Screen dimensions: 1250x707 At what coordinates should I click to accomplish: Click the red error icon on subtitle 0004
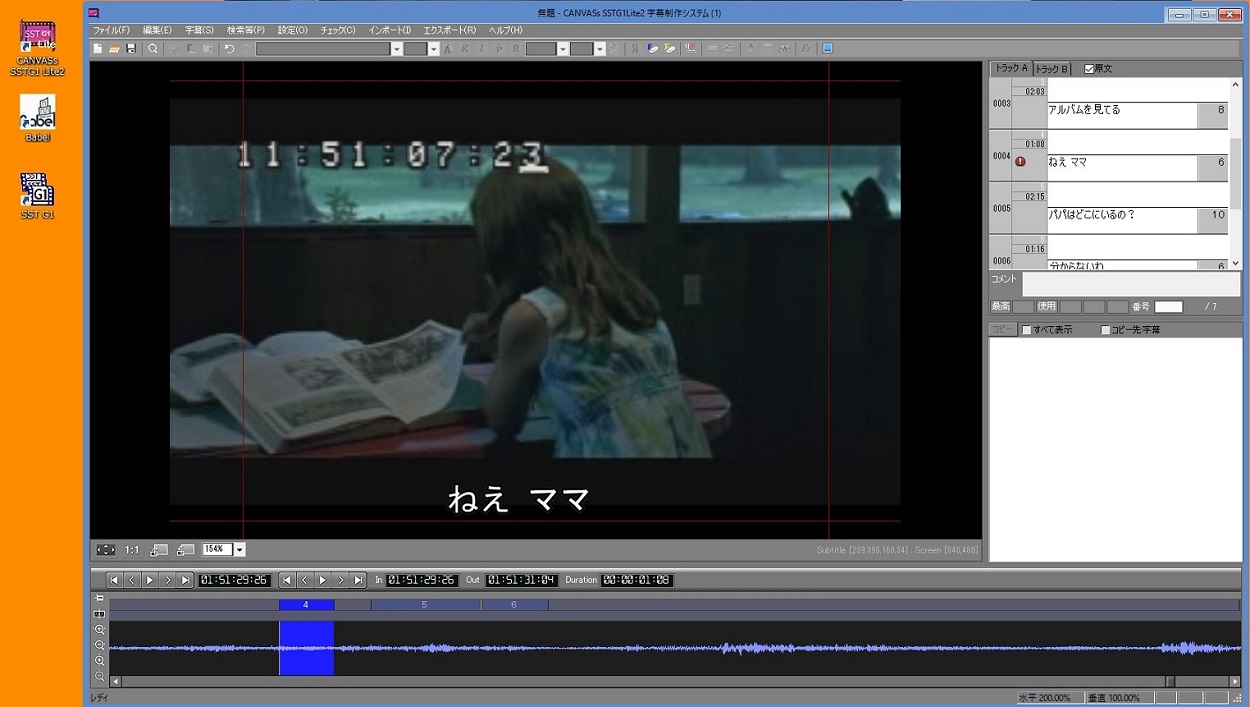coord(1020,161)
